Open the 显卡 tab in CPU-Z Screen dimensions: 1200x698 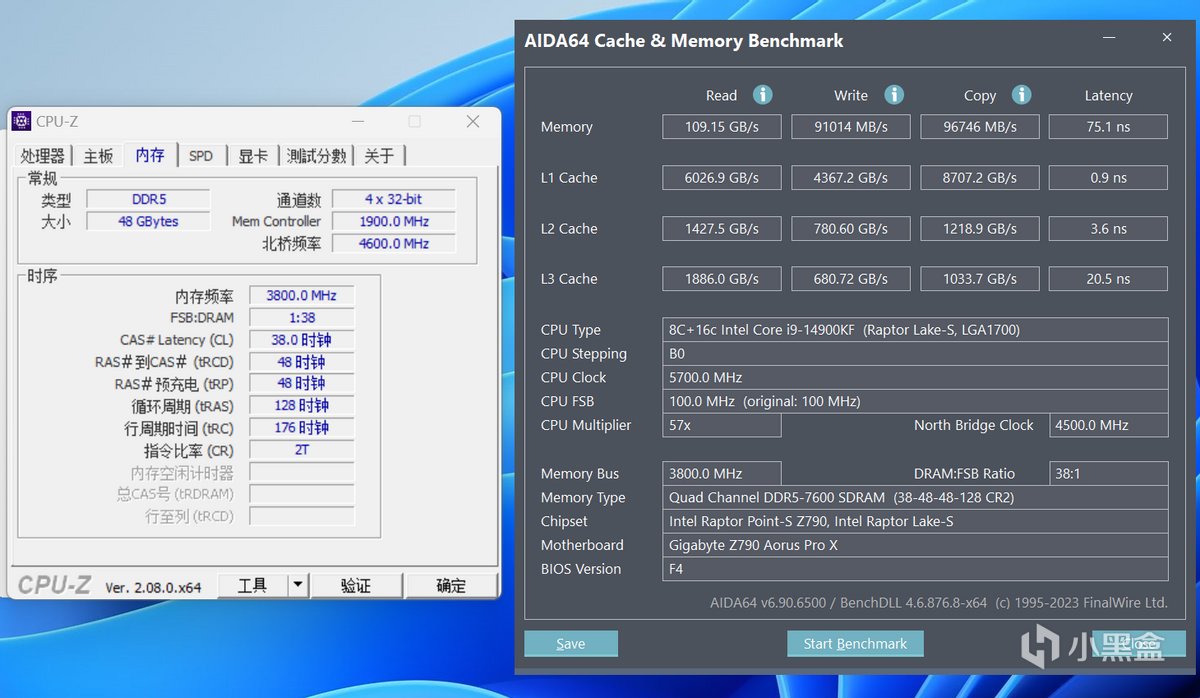coord(253,156)
